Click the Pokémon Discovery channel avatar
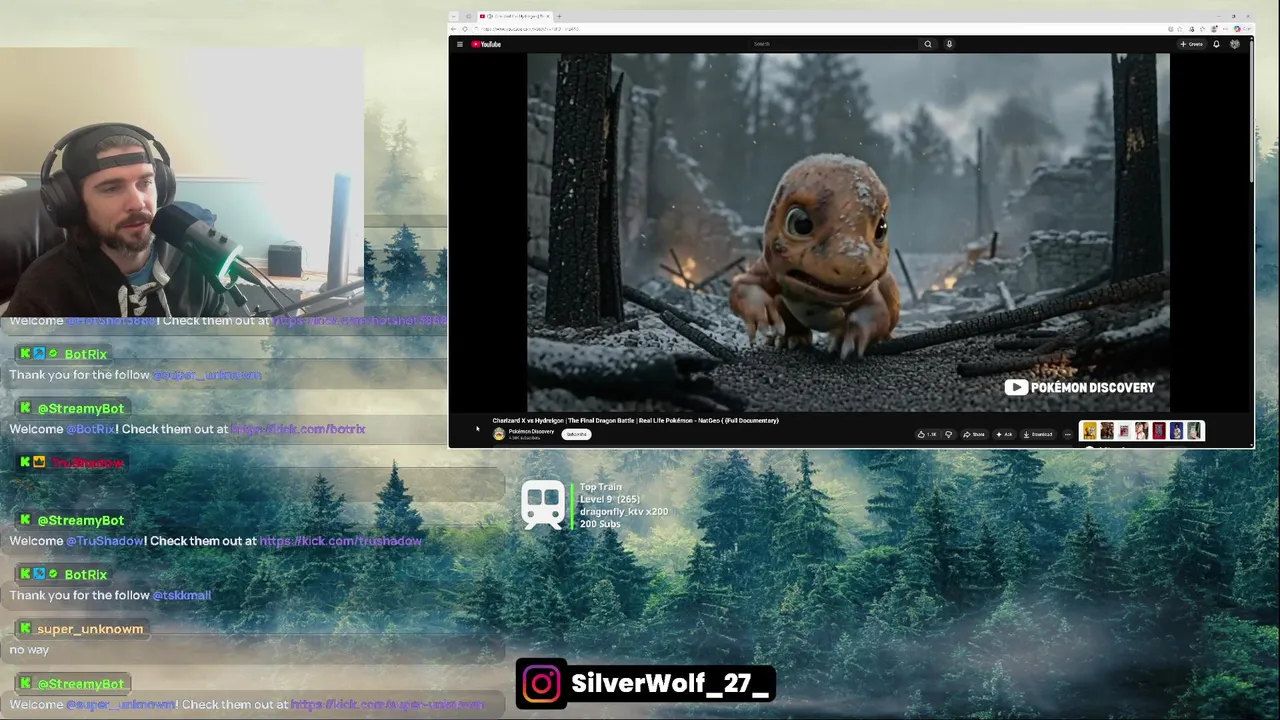This screenshot has height=720, width=1280. pyautogui.click(x=499, y=434)
